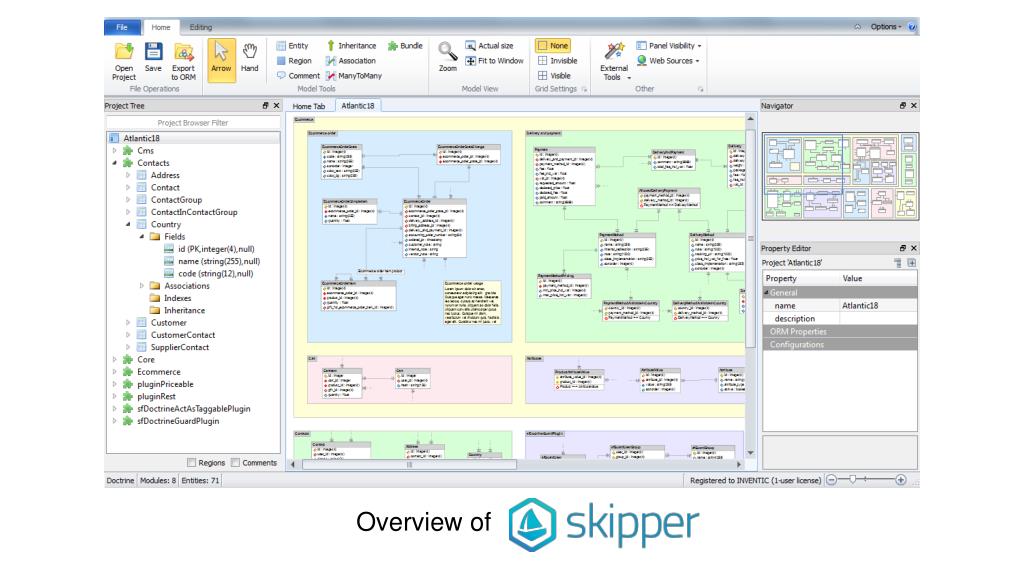This screenshot has width=1024, height=576.
Task: Open External Tools
Action: tap(614, 61)
